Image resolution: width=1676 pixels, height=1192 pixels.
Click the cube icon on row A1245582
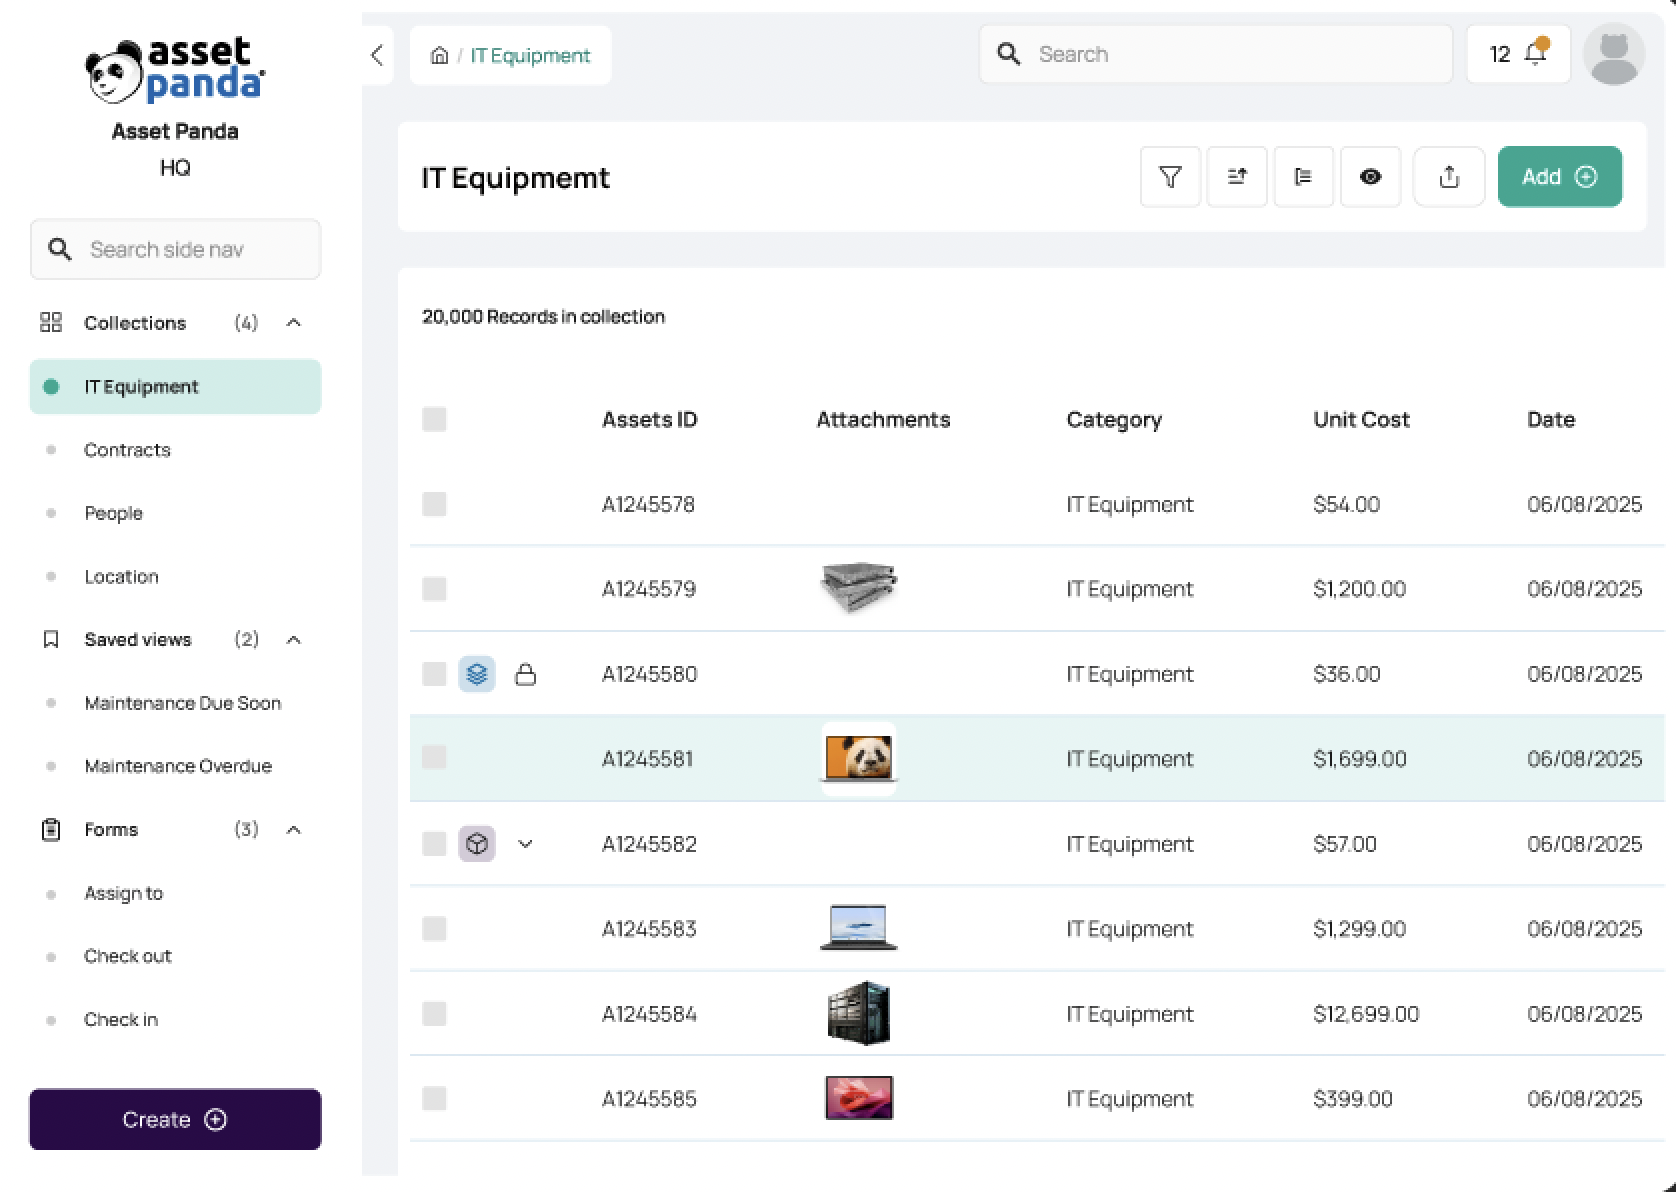477,844
